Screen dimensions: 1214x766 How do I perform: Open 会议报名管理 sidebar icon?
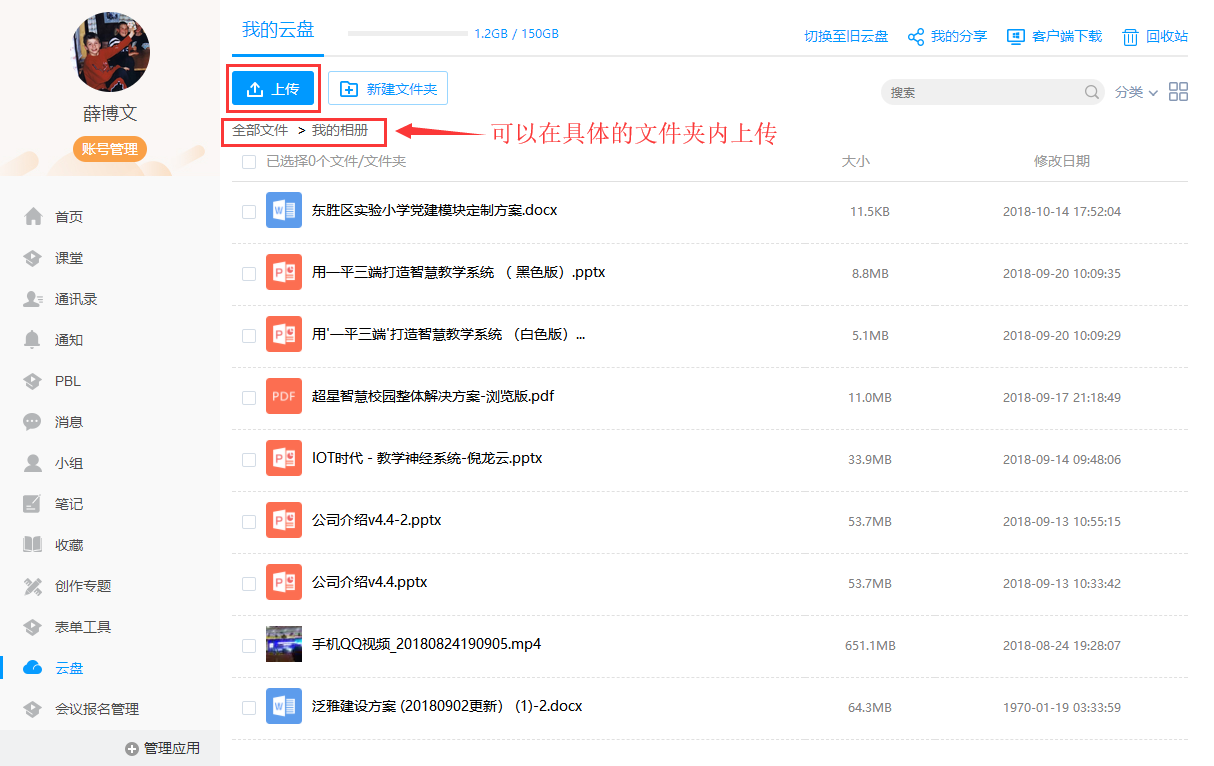(33, 709)
